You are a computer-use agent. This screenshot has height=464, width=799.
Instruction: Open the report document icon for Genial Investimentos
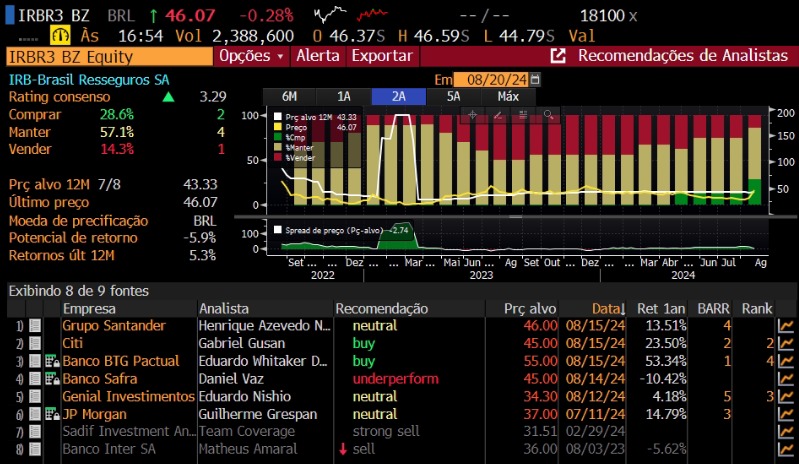click(x=35, y=396)
